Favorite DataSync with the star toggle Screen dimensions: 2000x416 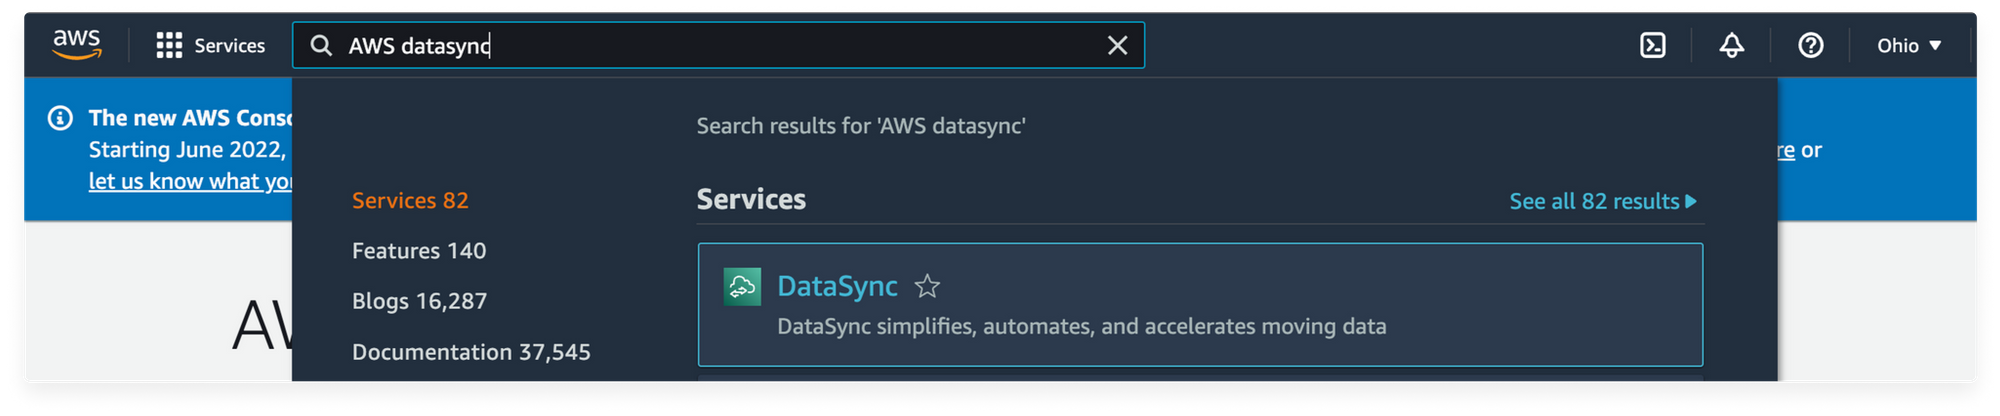click(x=927, y=286)
